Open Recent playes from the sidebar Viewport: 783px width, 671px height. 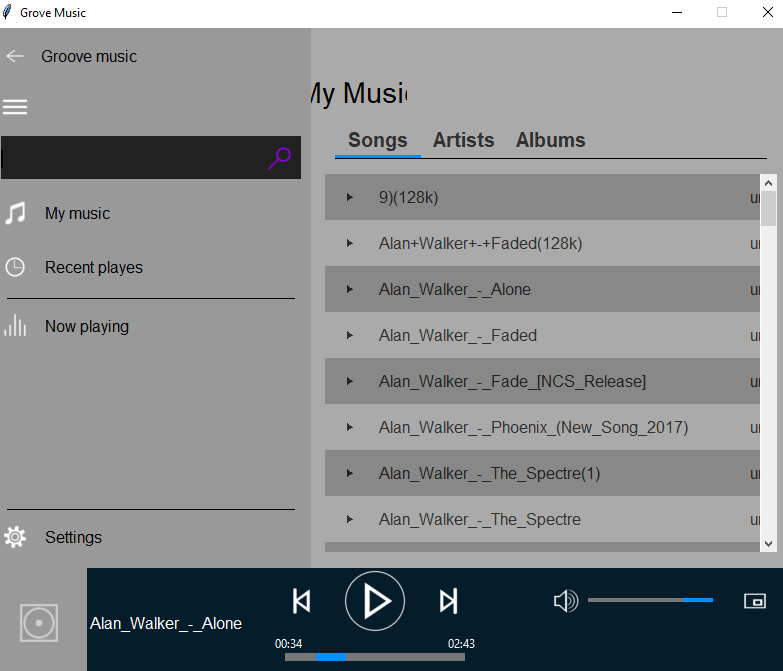(x=94, y=268)
